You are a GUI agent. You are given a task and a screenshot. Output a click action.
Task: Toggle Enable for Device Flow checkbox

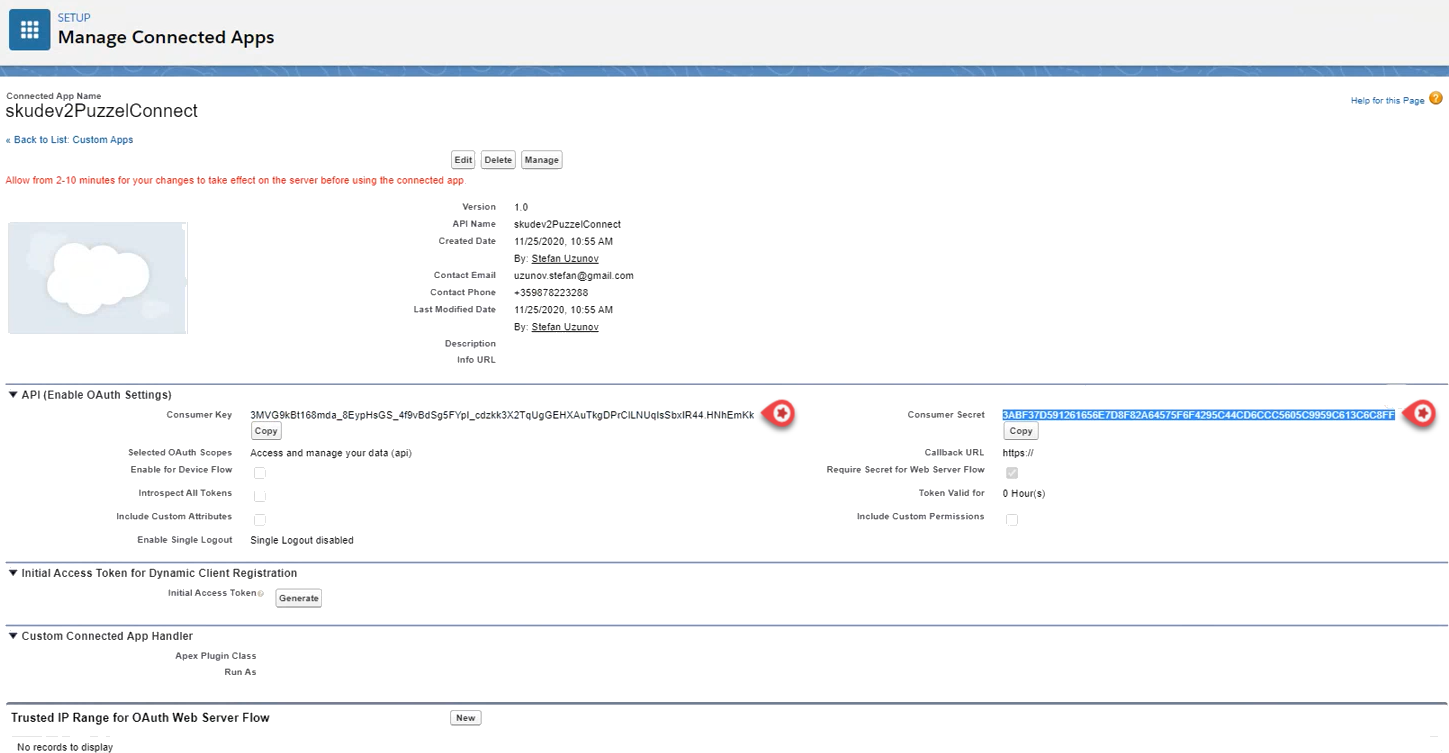coord(260,473)
